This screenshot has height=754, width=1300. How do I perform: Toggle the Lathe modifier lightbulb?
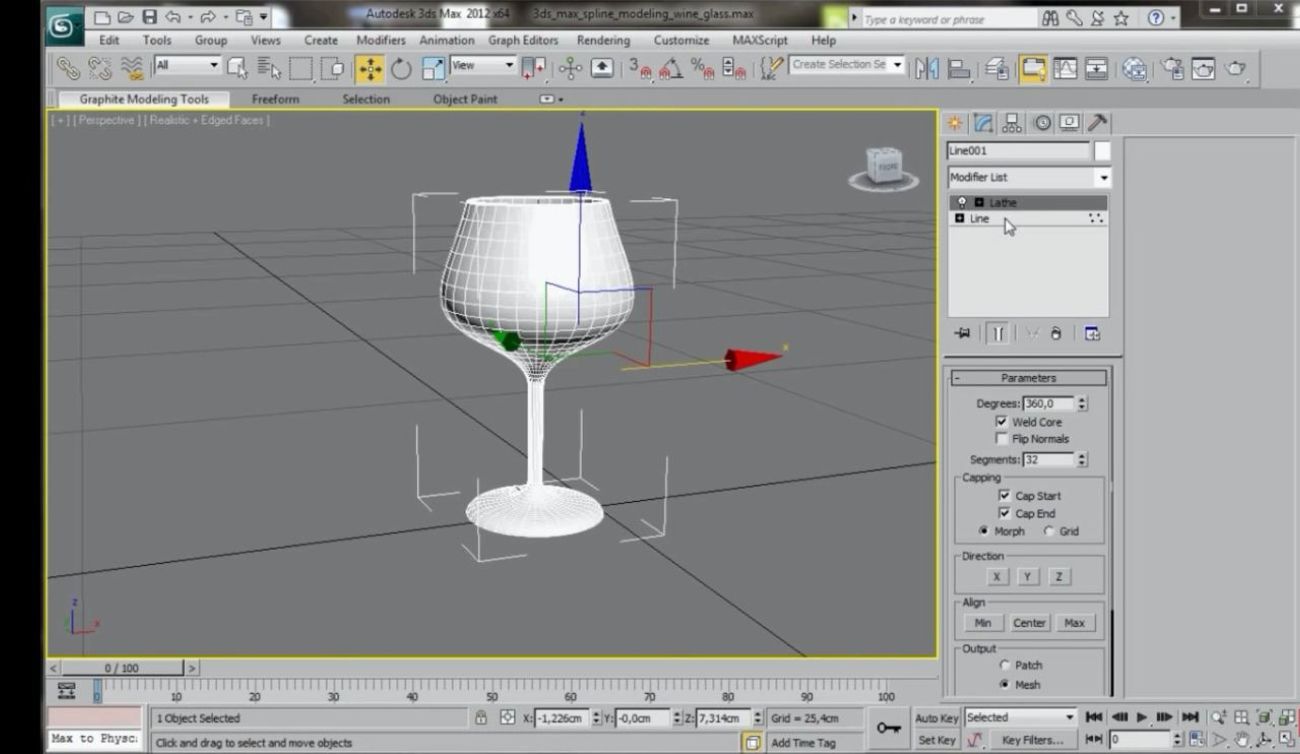(x=962, y=202)
